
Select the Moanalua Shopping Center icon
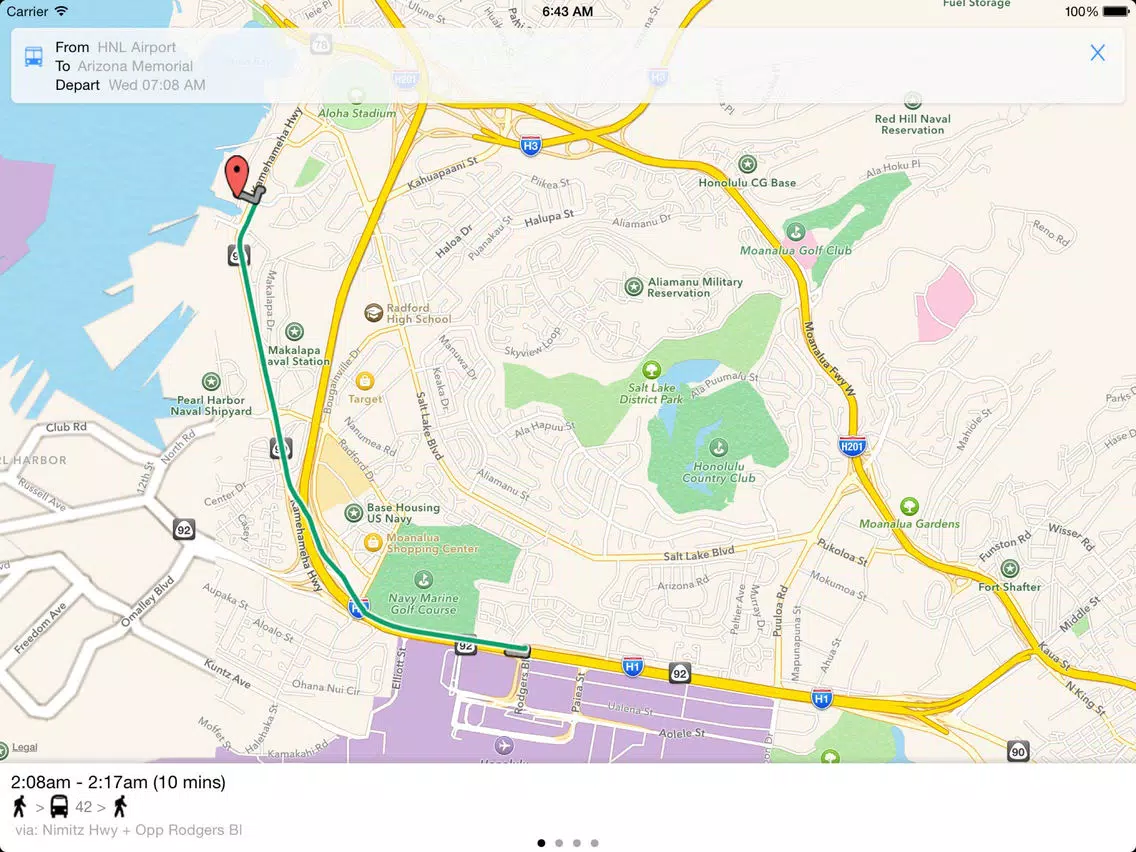tap(373, 542)
